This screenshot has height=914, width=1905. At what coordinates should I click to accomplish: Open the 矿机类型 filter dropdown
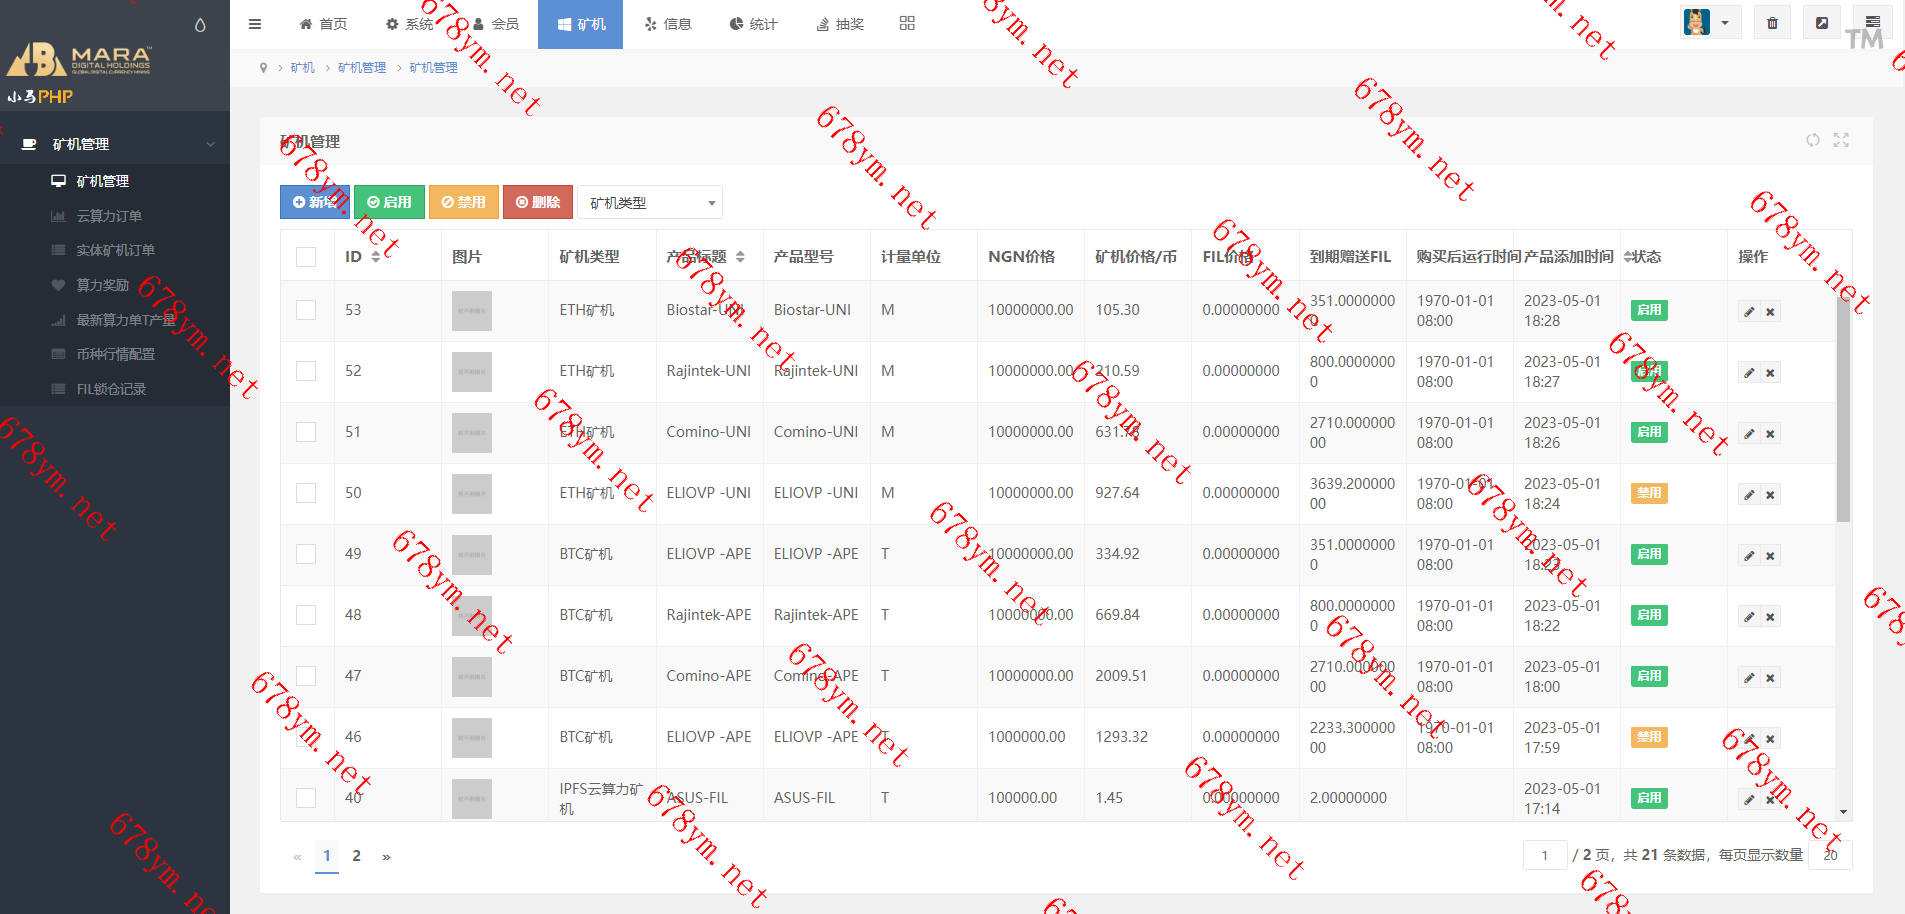(x=650, y=203)
